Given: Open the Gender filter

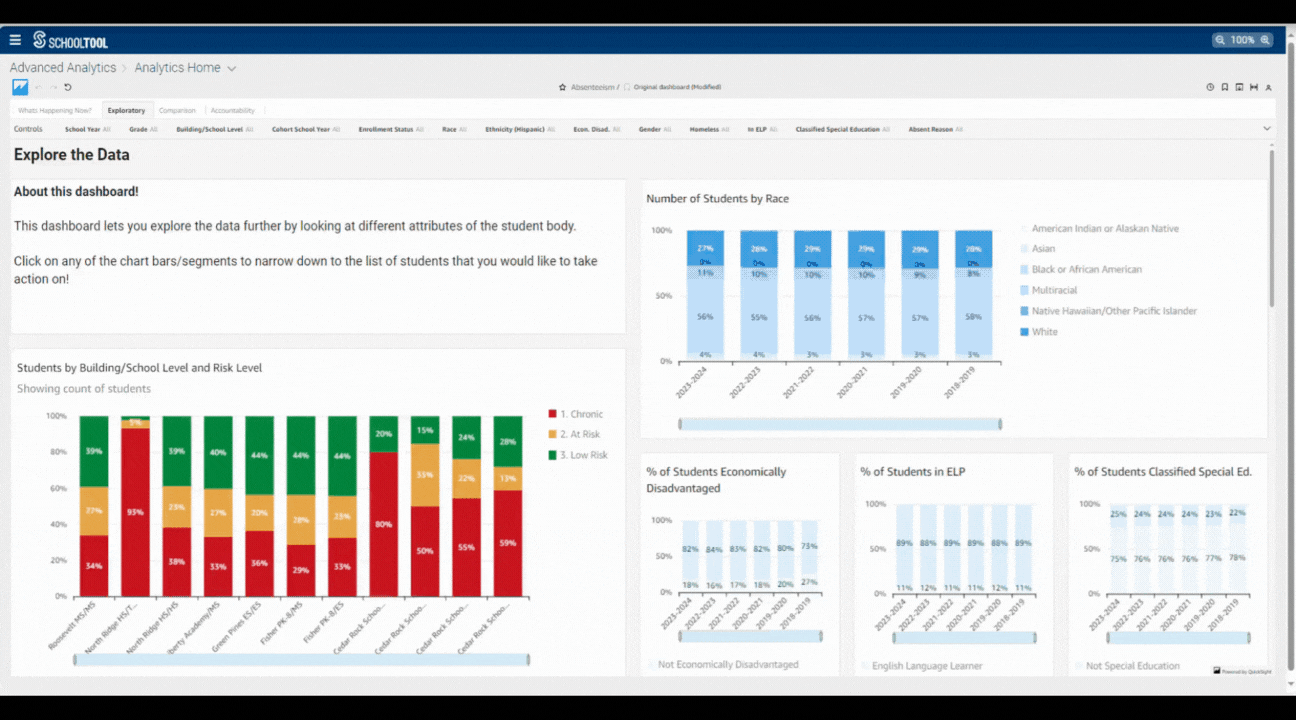Looking at the screenshot, I should [655, 129].
